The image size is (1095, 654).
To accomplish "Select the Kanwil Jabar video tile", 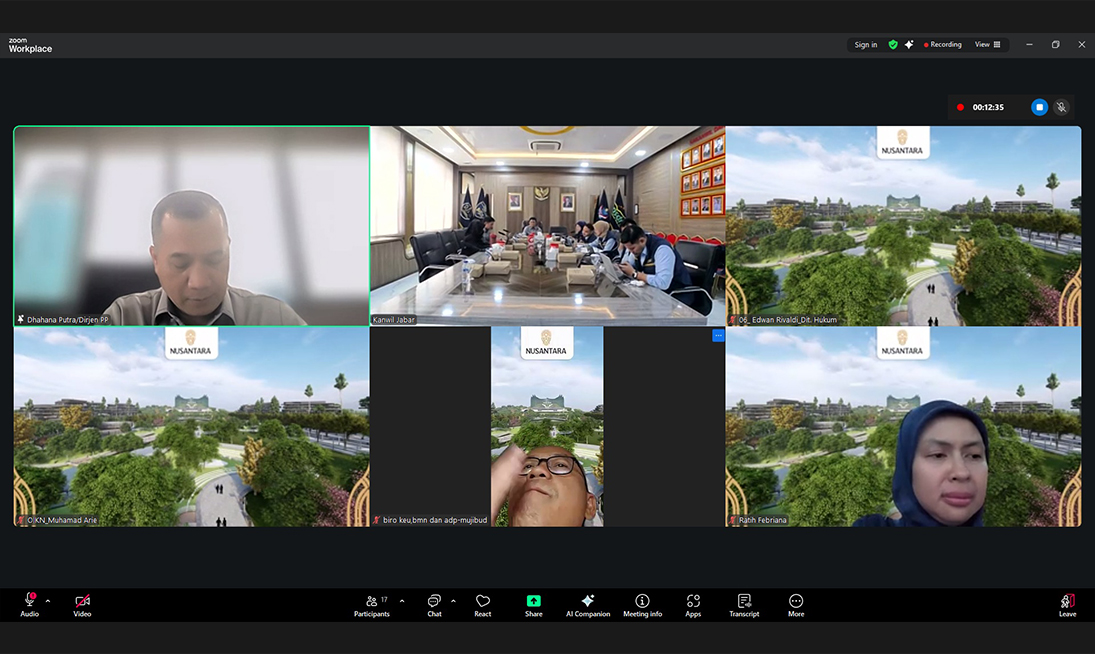I will pos(547,225).
